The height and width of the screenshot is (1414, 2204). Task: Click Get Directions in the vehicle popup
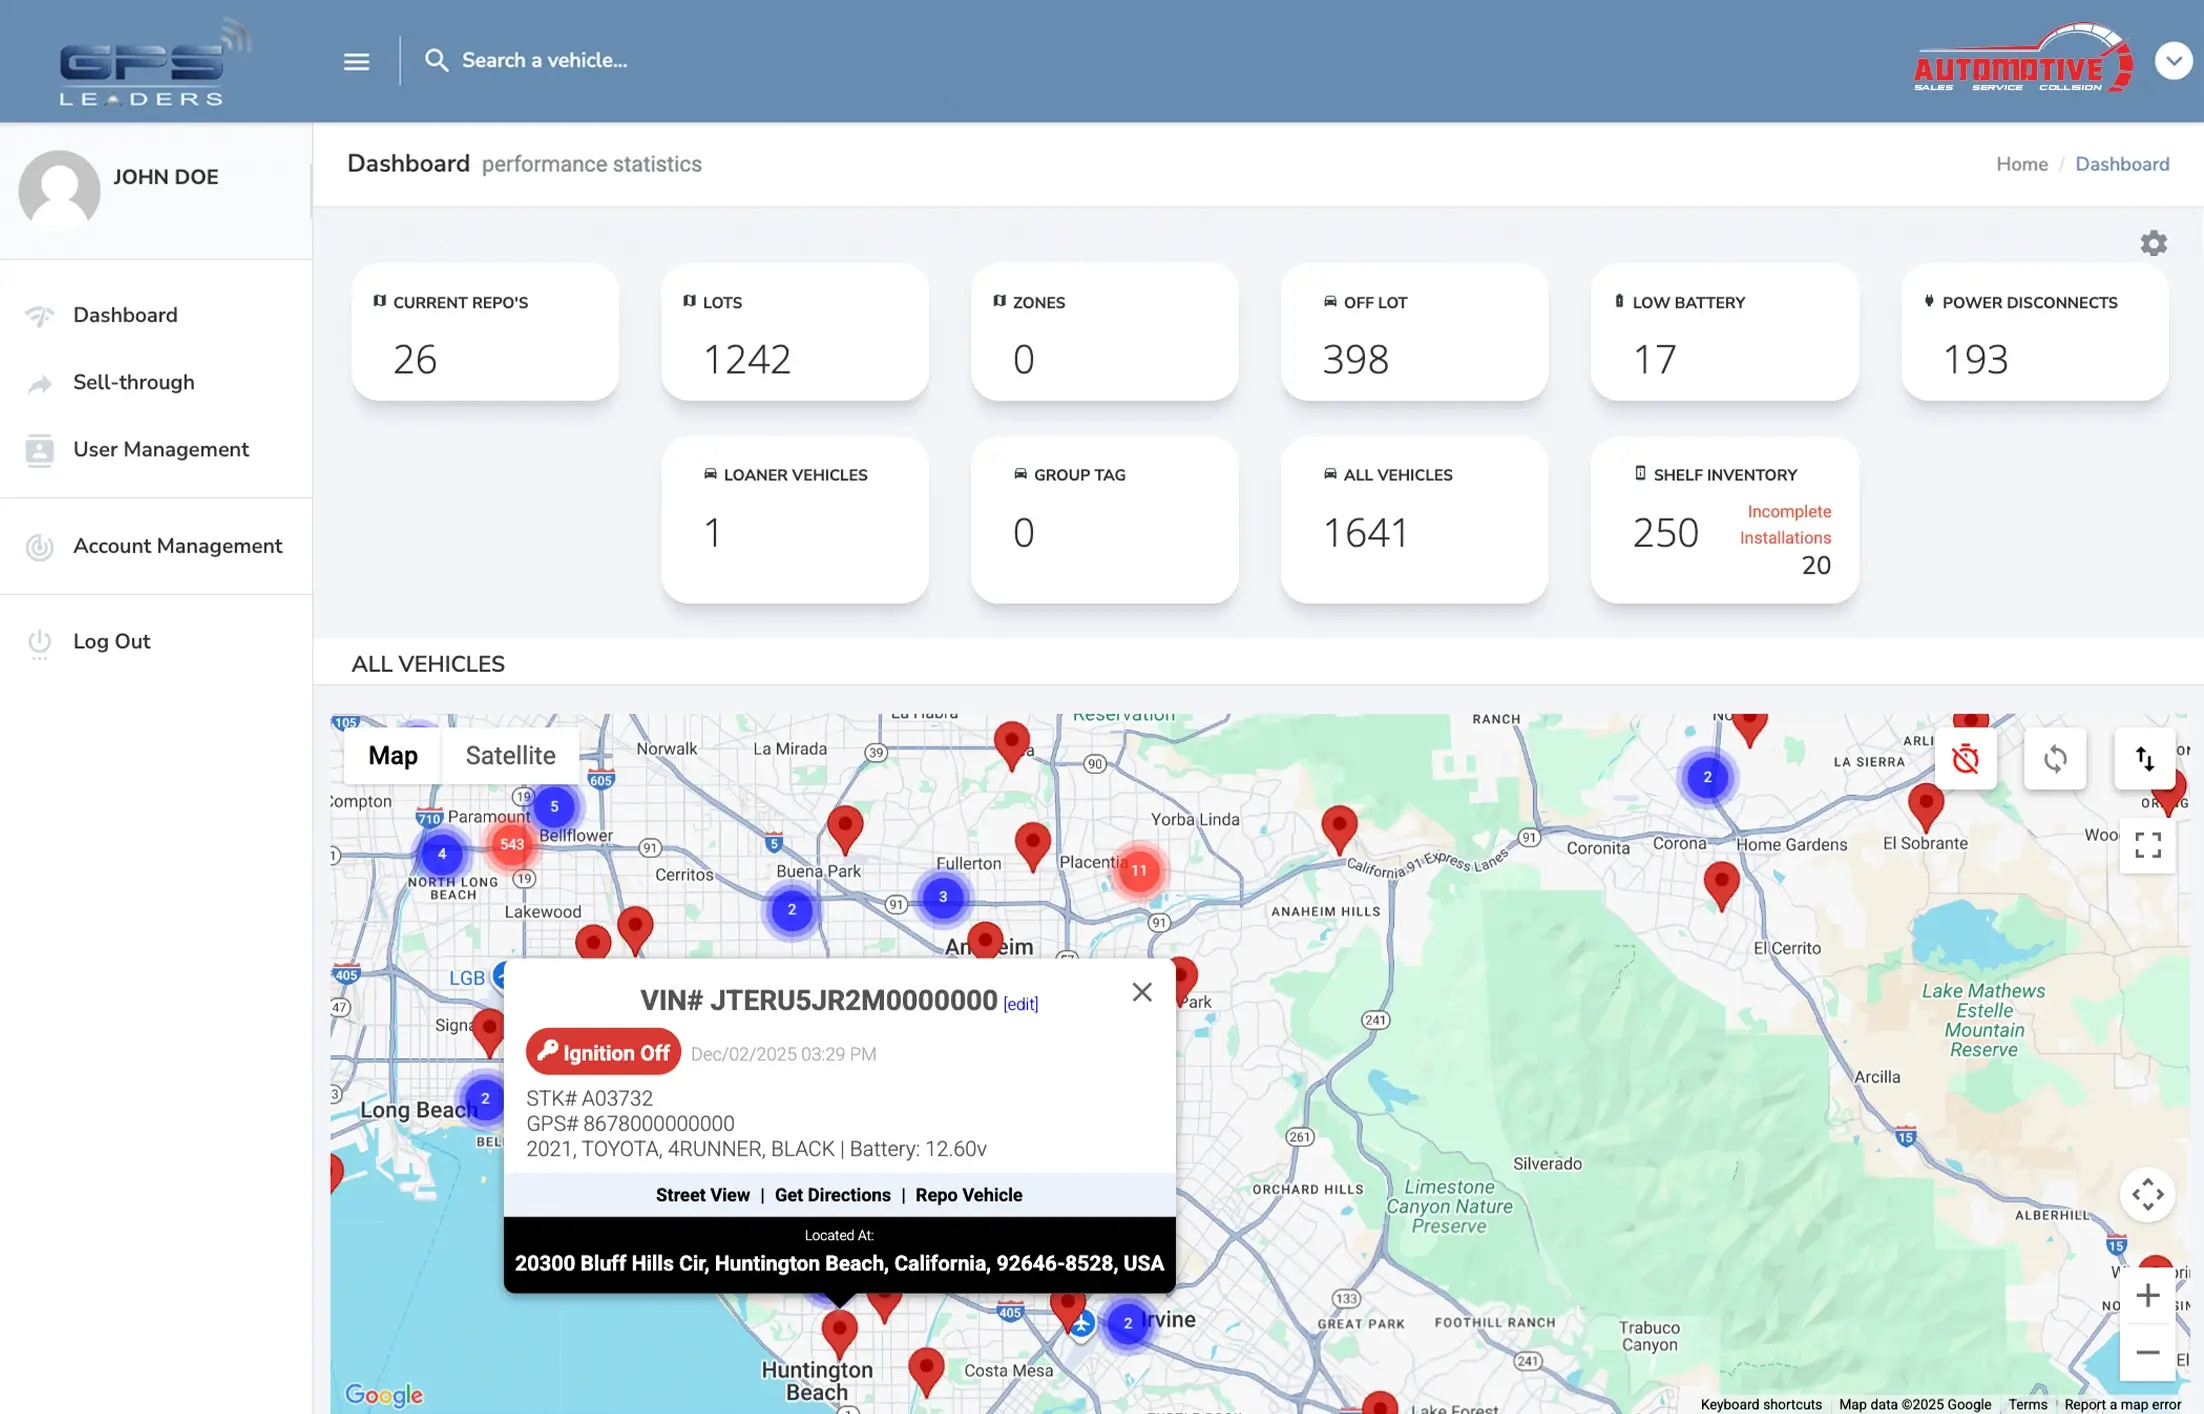pos(832,1194)
